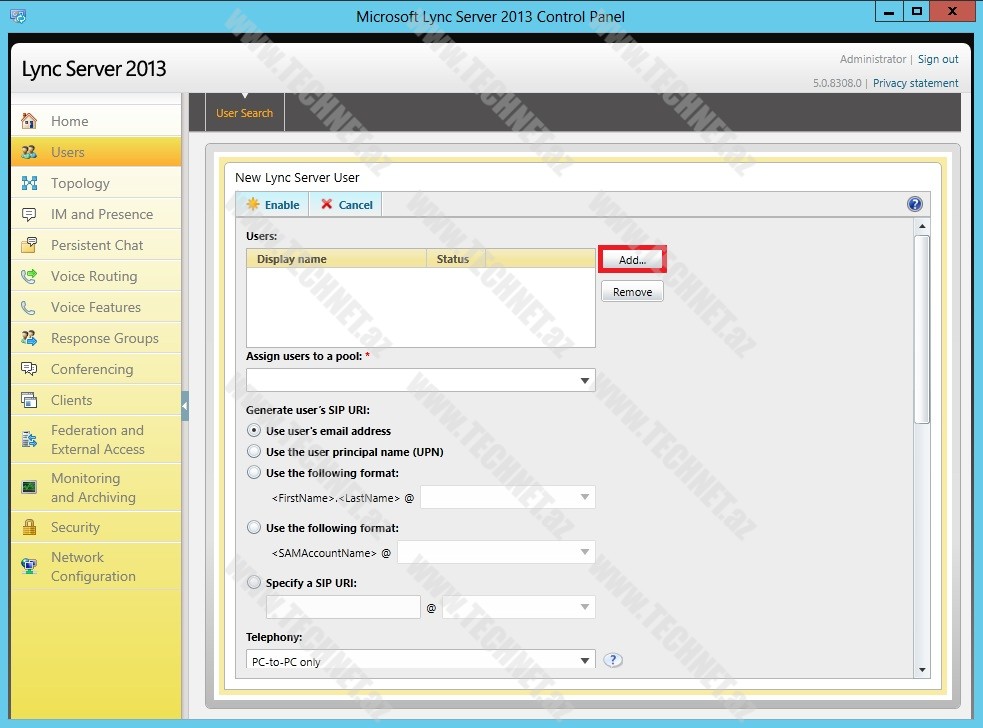Open the Assign users to a pool dropdown
Image resolution: width=983 pixels, height=728 pixels.
pos(584,381)
